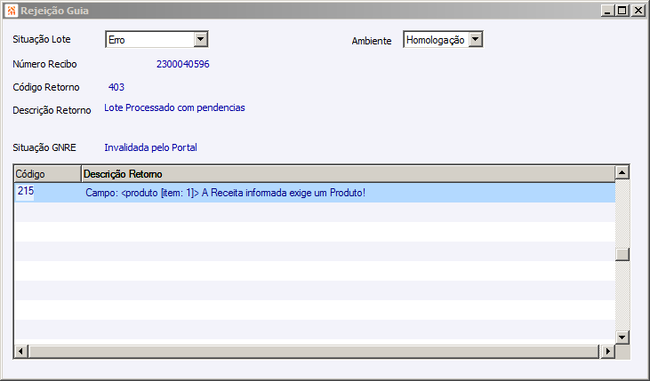
Task: Click the vertical scrollbar down arrow
Action: [x=622, y=337]
